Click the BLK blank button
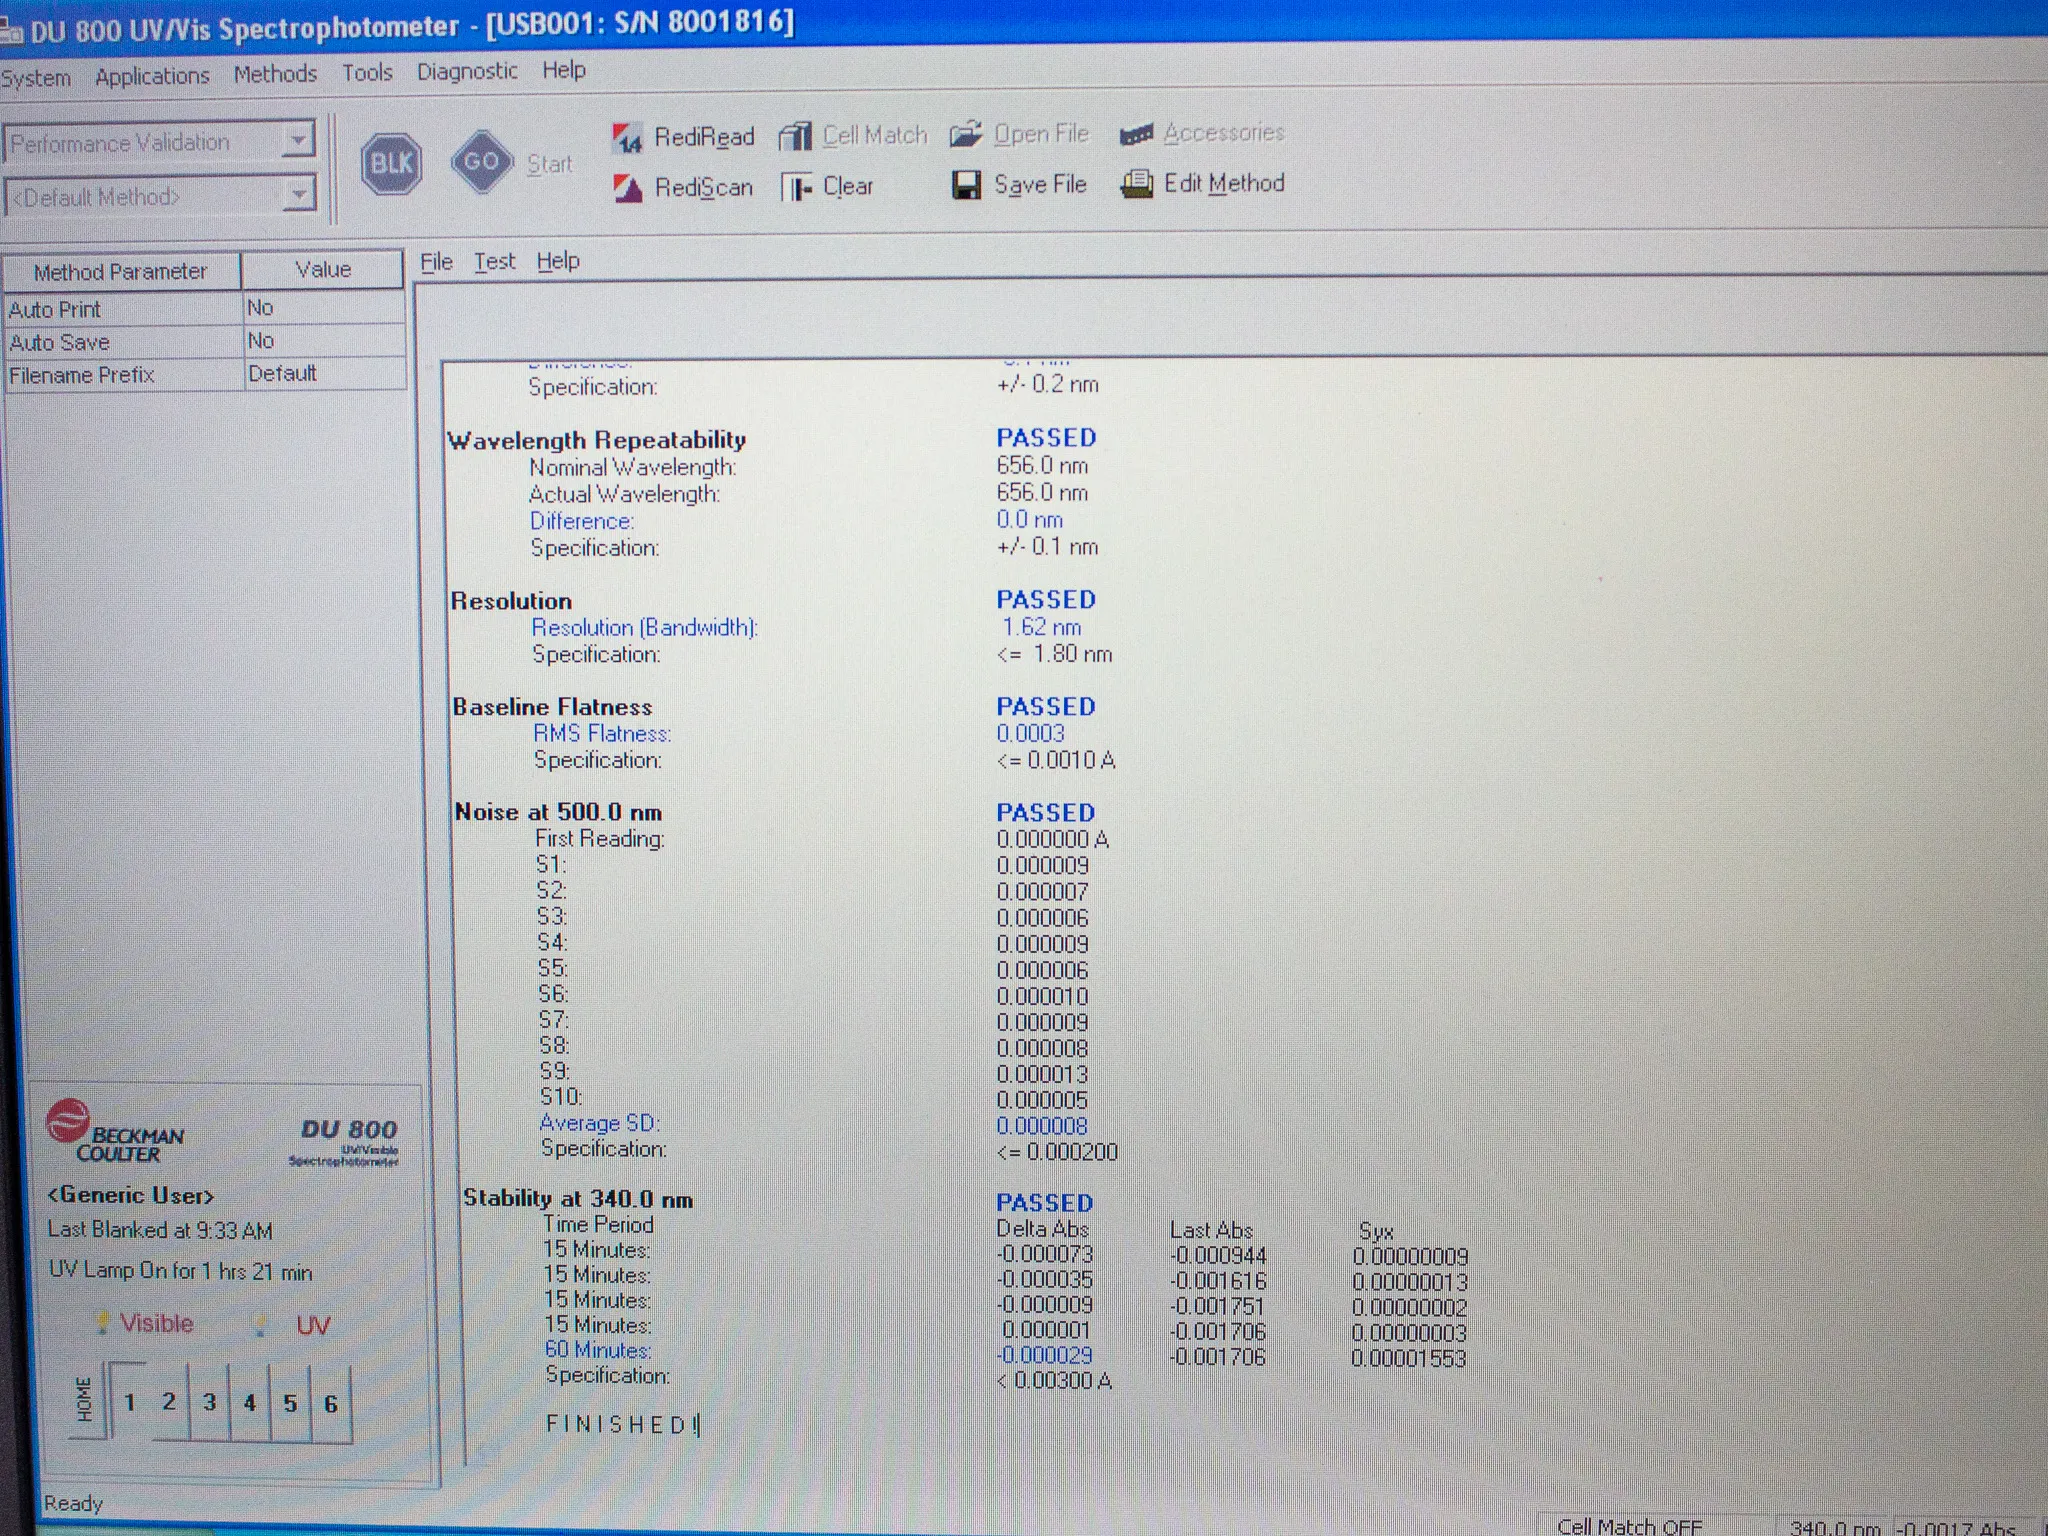 391,163
